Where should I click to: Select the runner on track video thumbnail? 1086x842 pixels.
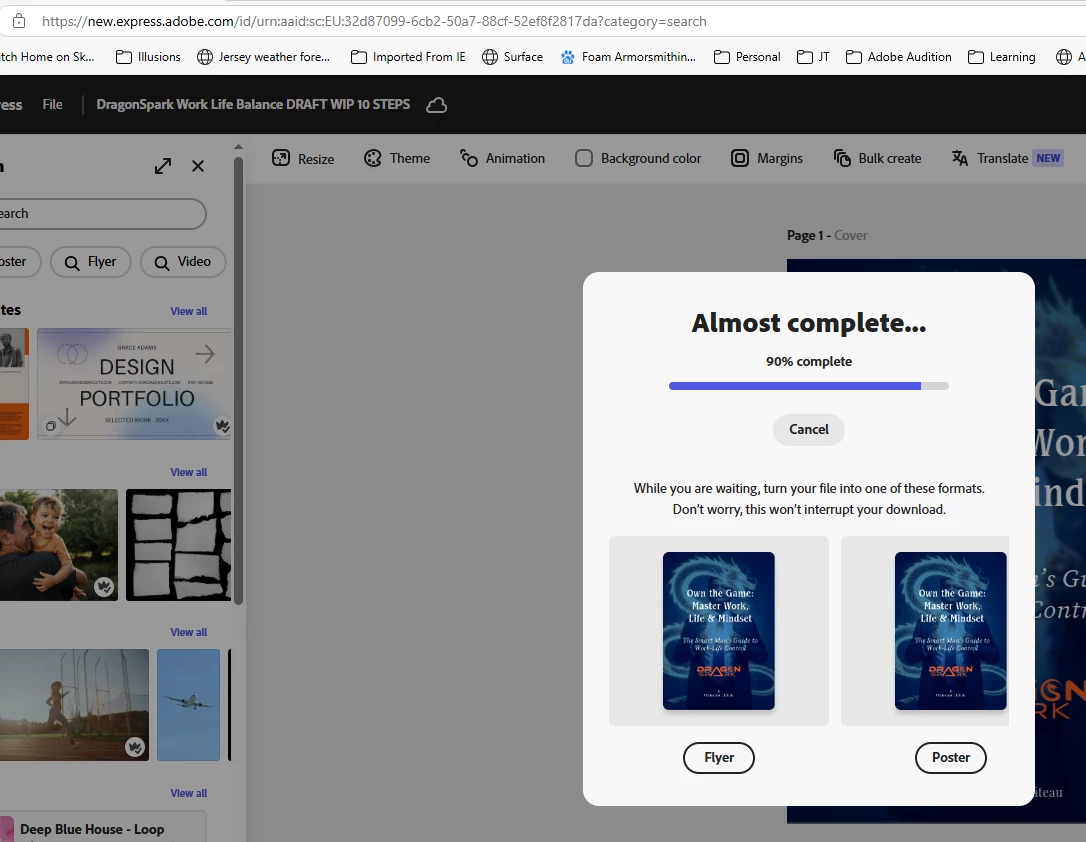pyautogui.click(x=74, y=705)
